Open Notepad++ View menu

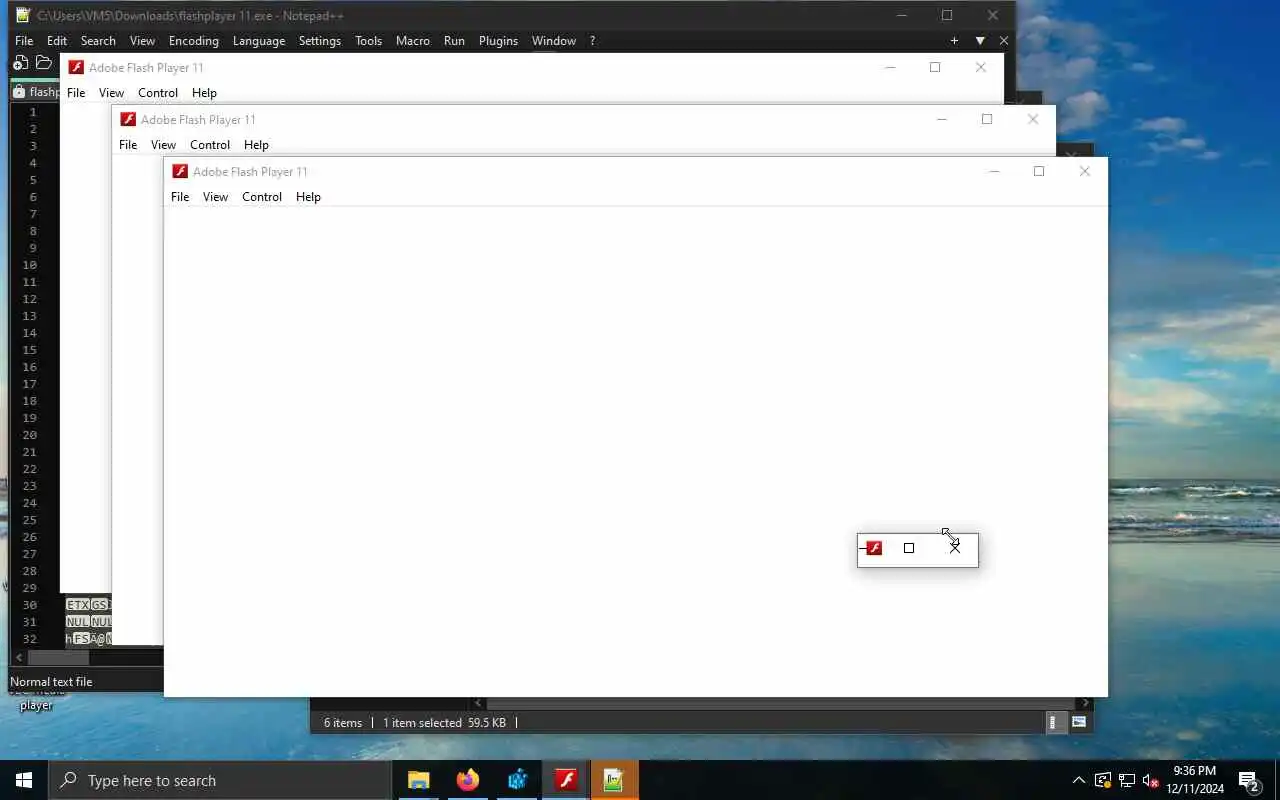pyautogui.click(x=142, y=41)
